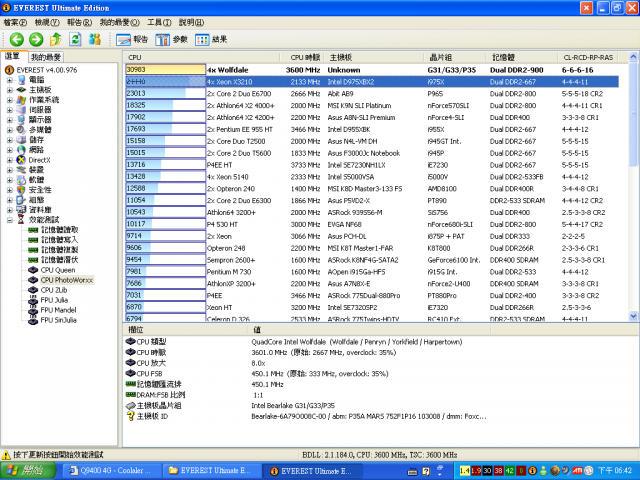
Task: Select the 4x Wolfdale result row
Action: tap(371, 70)
